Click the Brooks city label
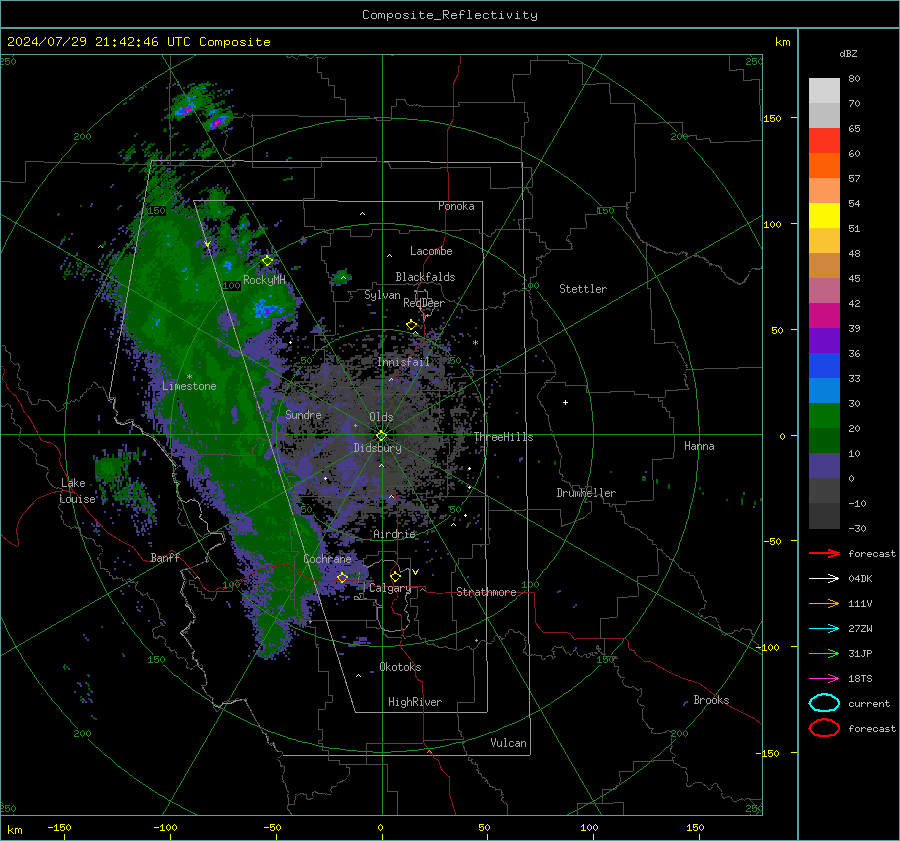 pos(711,700)
